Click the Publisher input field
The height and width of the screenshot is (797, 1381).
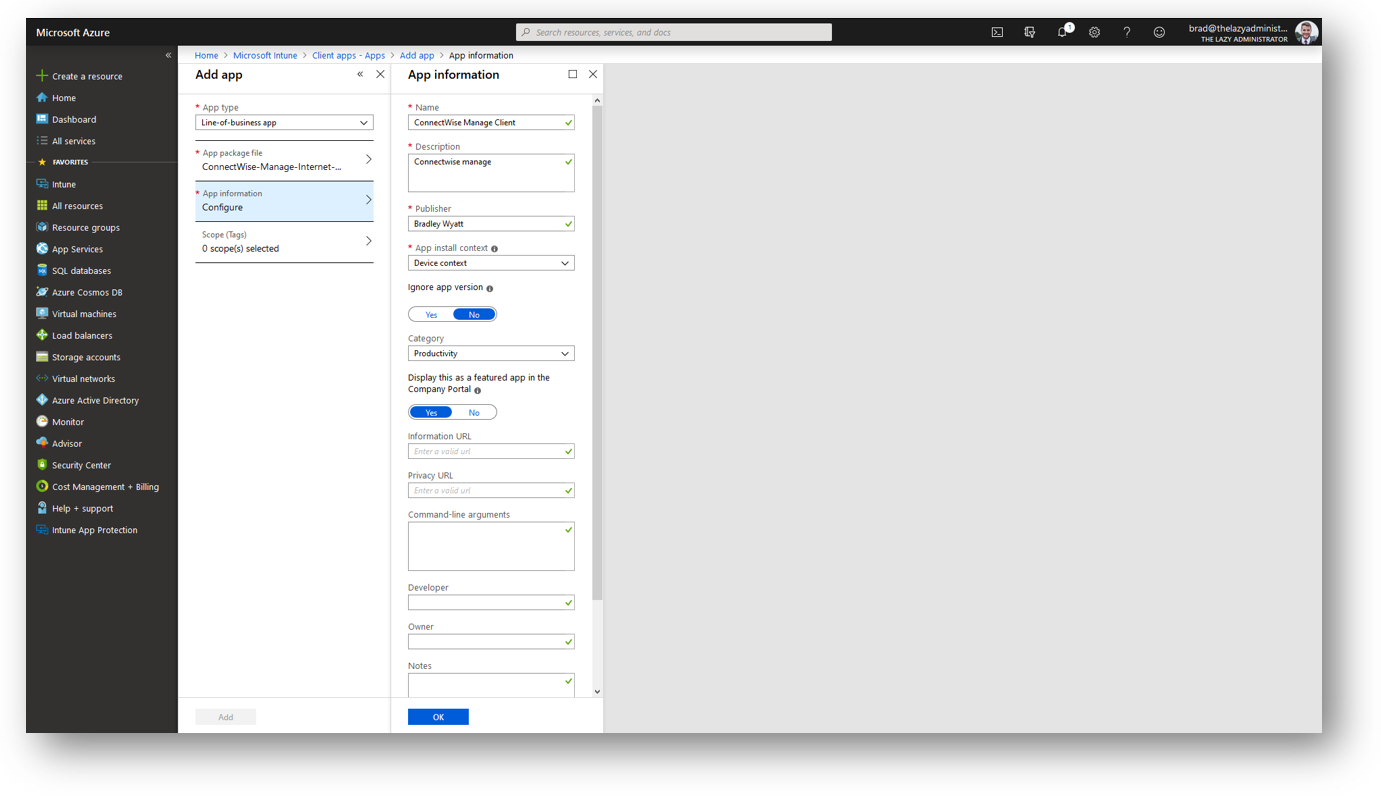click(x=491, y=224)
